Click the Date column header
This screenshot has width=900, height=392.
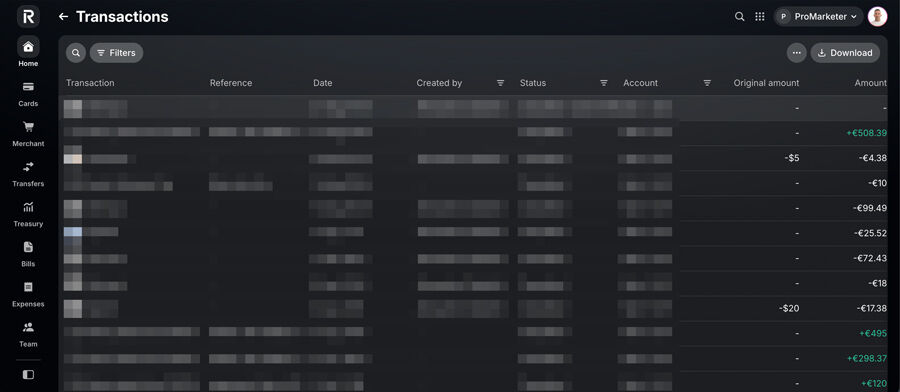click(x=323, y=83)
